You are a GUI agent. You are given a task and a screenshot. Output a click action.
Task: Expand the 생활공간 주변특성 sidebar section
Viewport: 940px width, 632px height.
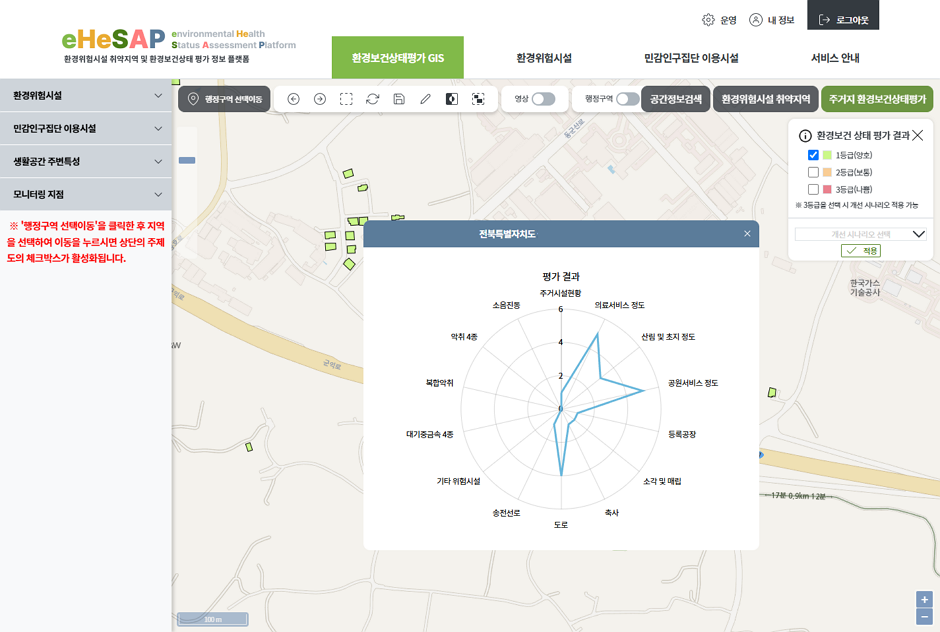coord(86,161)
